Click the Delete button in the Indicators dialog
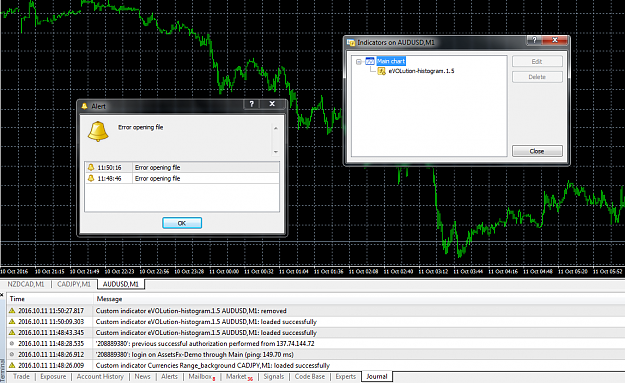 537,77
